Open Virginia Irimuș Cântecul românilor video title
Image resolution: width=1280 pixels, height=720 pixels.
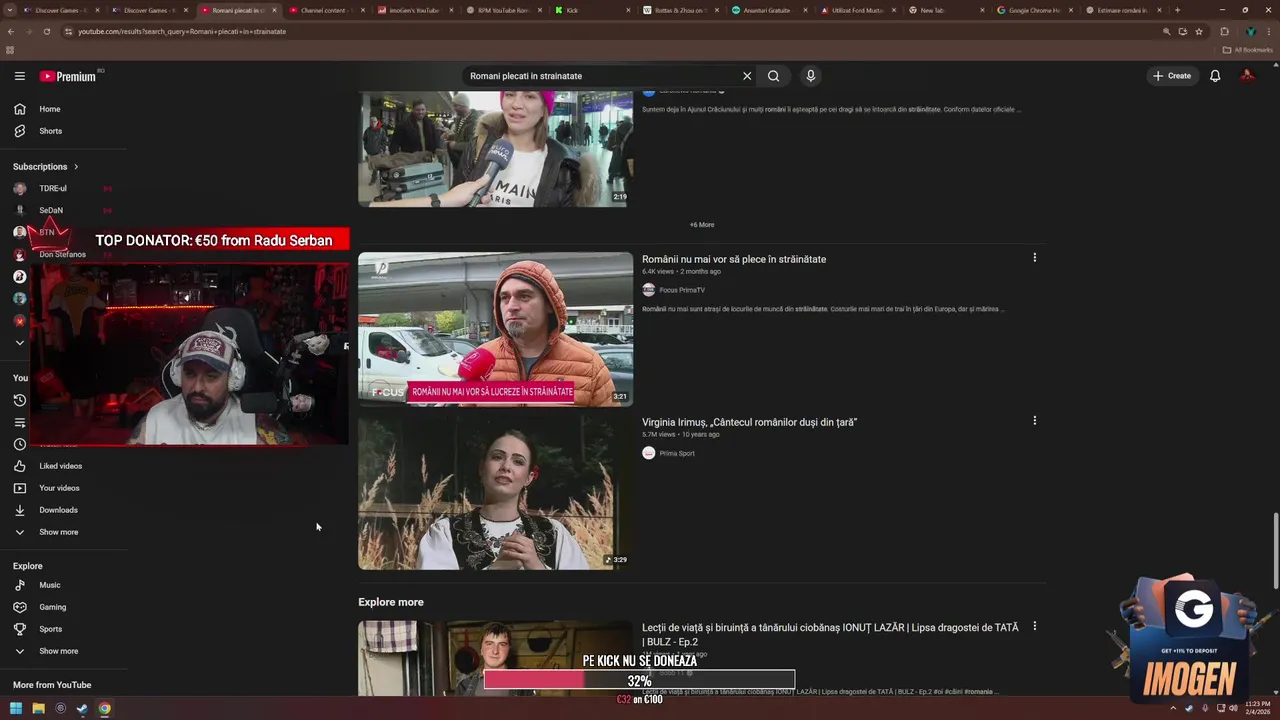coord(749,422)
